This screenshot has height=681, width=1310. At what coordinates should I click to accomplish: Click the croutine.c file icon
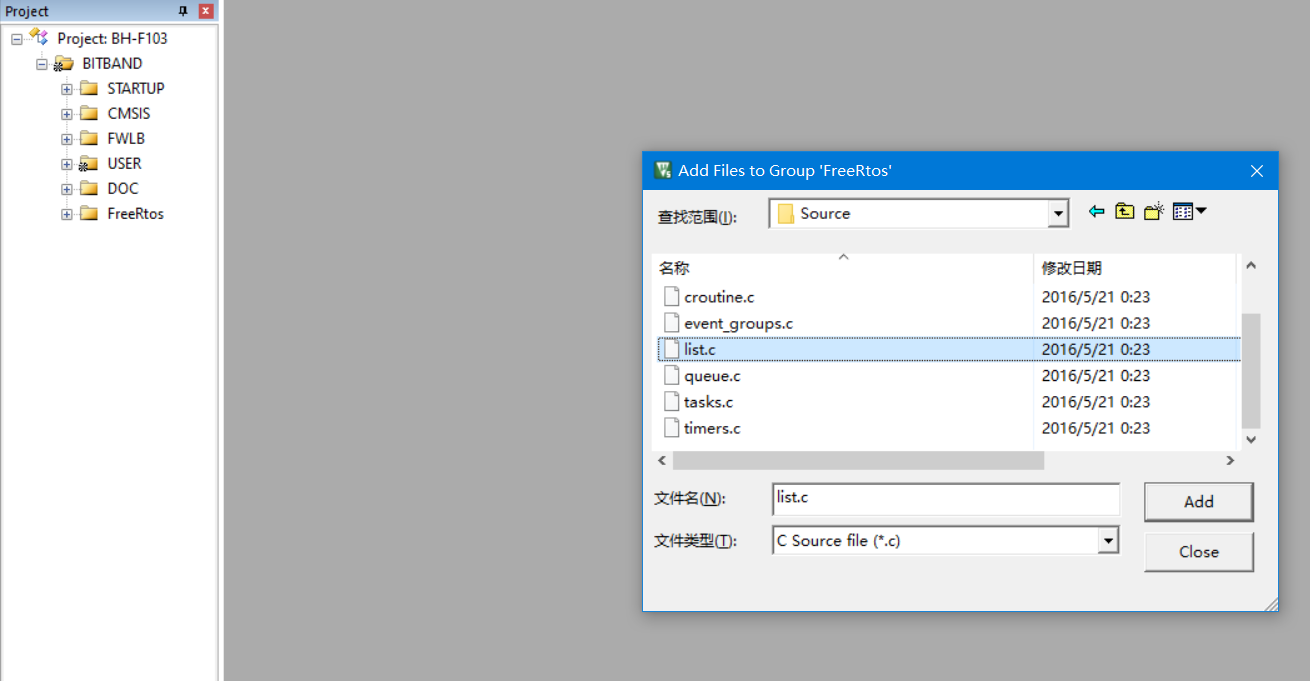pyautogui.click(x=671, y=297)
